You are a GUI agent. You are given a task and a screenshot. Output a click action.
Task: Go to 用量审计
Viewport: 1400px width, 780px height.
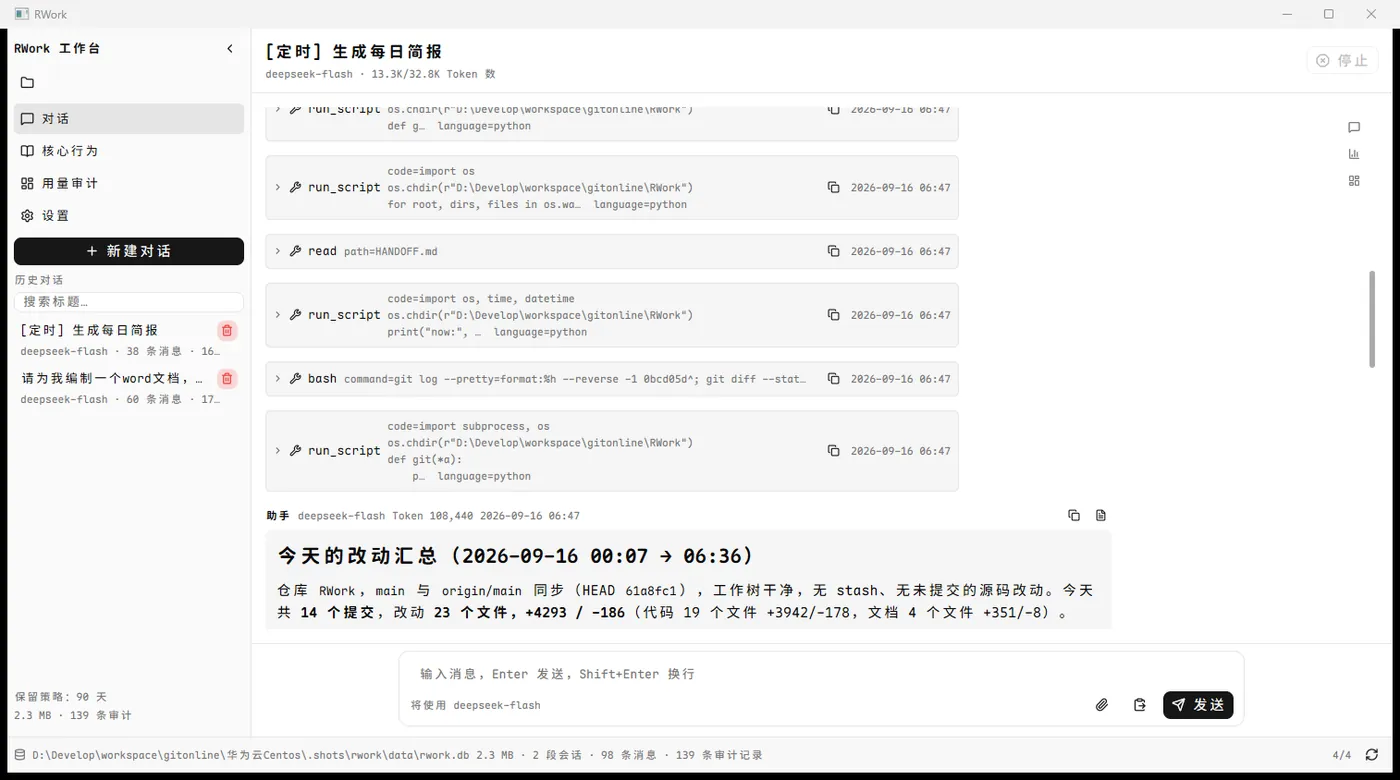click(129, 183)
